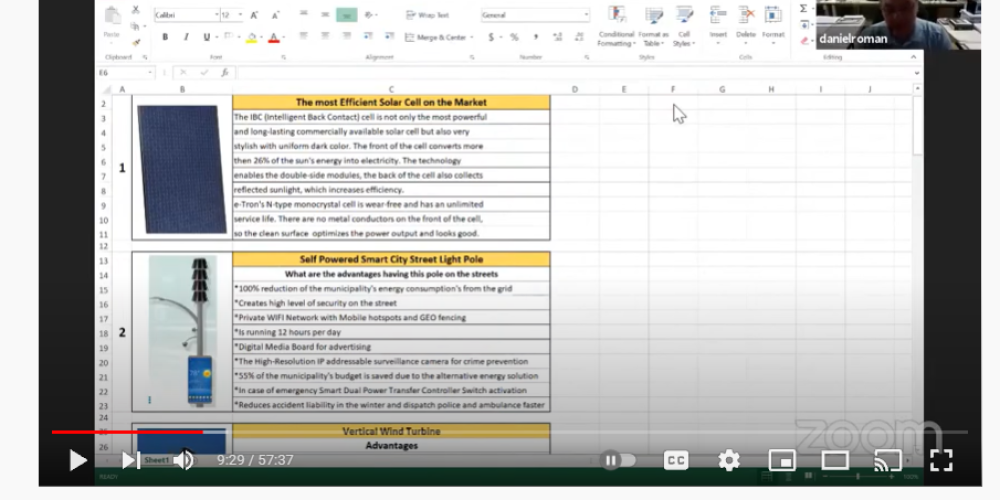Image resolution: width=1000 pixels, height=500 pixels.
Task: Toggle the highlighted Bottom Align button
Action: pos(346,15)
